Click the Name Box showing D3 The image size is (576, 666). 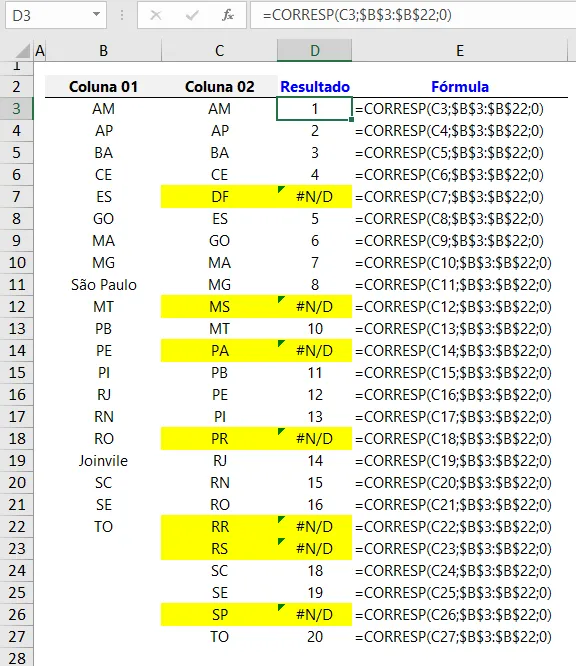coord(54,16)
